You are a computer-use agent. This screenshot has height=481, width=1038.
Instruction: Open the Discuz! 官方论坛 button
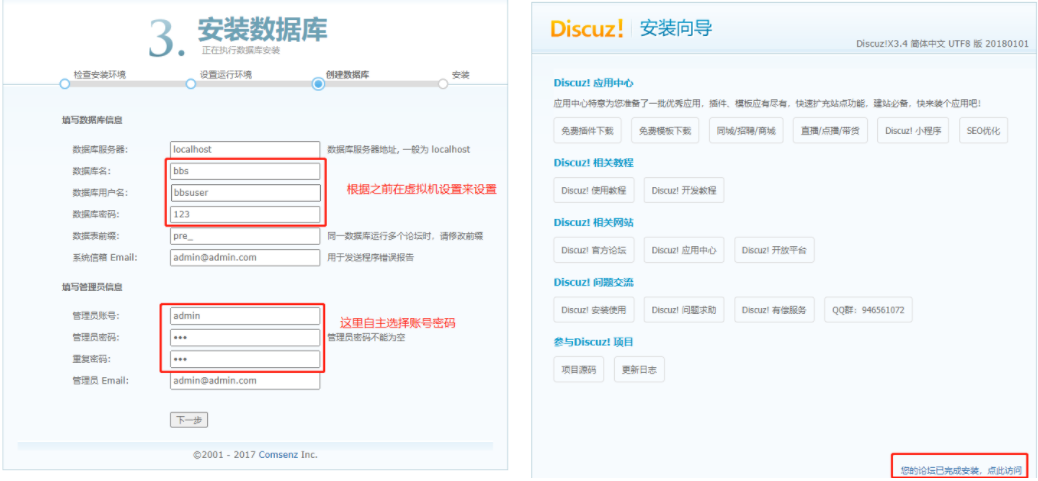tap(594, 250)
